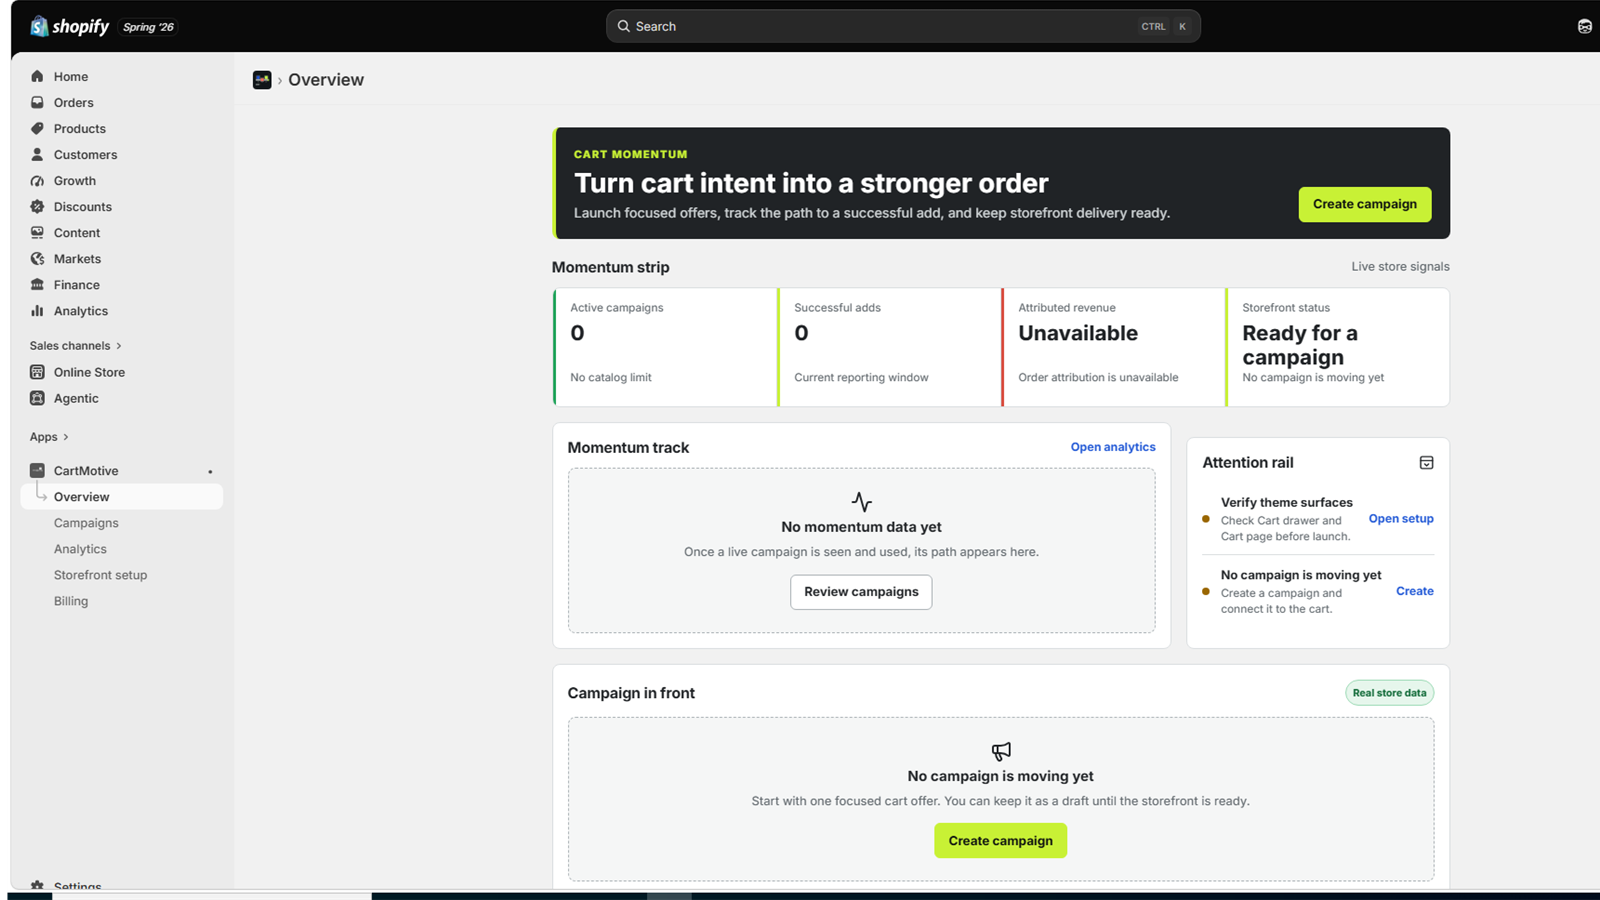The height and width of the screenshot is (900, 1600).
Task: Expand the Sales channels section
Action: [x=76, y=345]
